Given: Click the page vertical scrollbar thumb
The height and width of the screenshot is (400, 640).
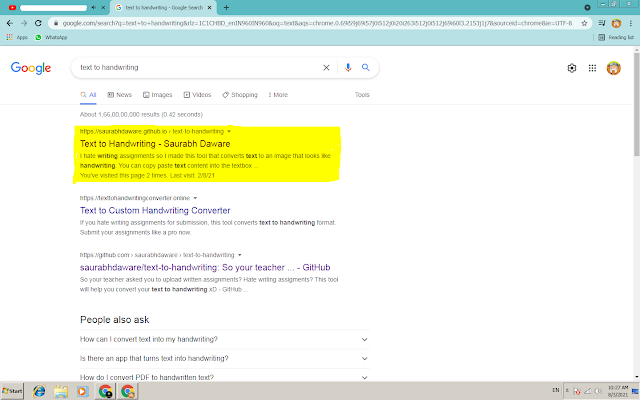Looking at the screenshot, I should tap(636, 104).
